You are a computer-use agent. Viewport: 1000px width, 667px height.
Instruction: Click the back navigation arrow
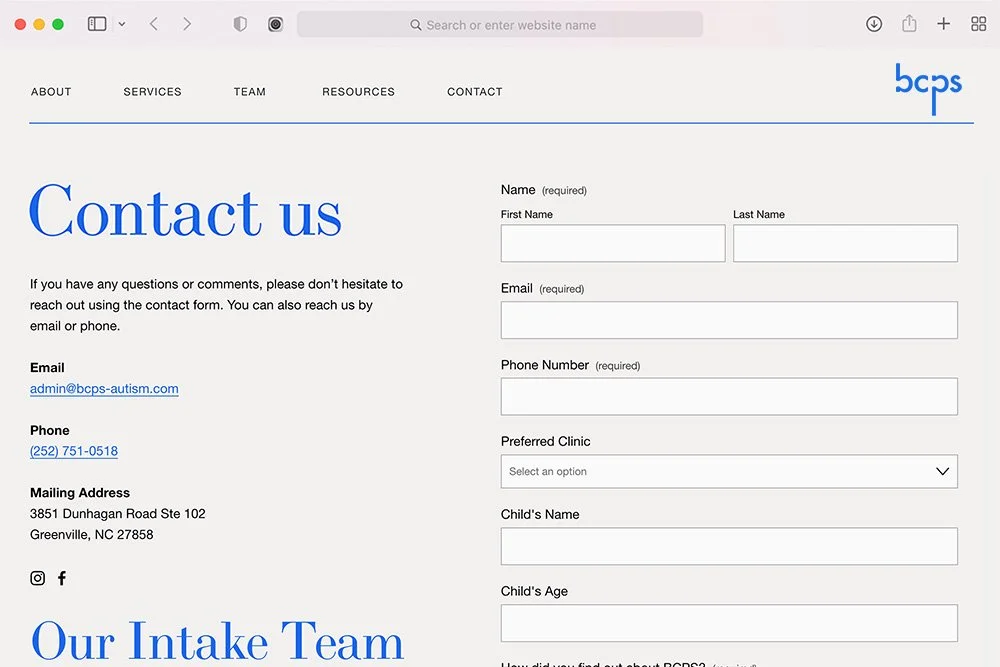pyautogui.click(x=153, y=23)
